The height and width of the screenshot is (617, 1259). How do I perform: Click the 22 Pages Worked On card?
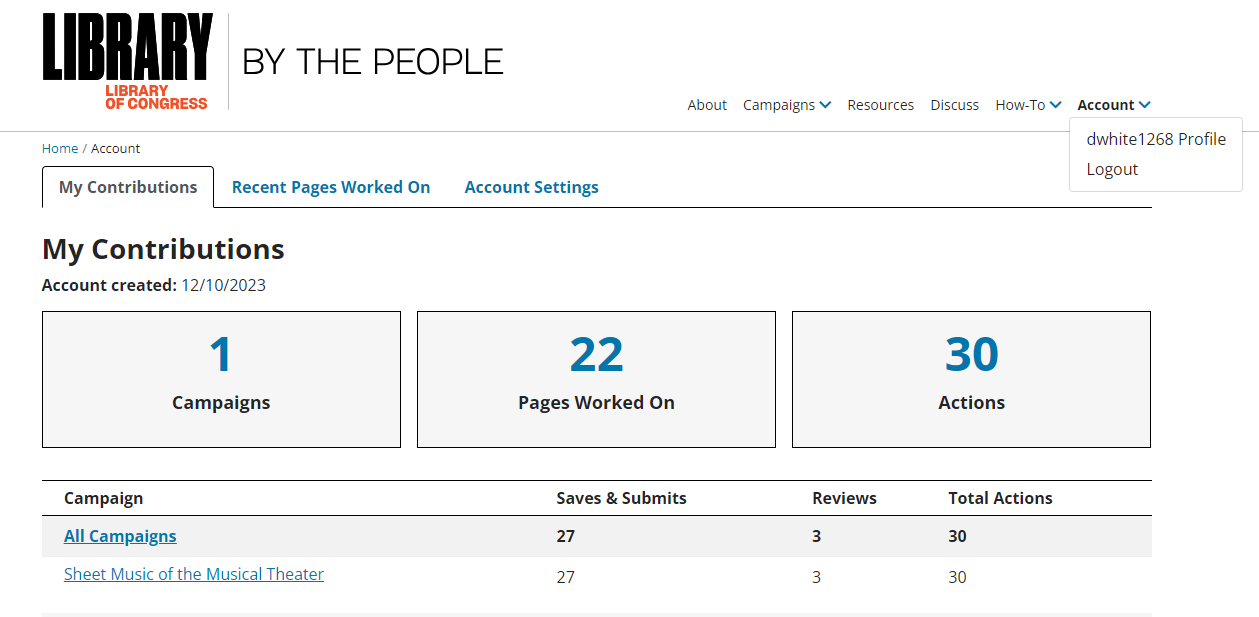coord(596,379)
